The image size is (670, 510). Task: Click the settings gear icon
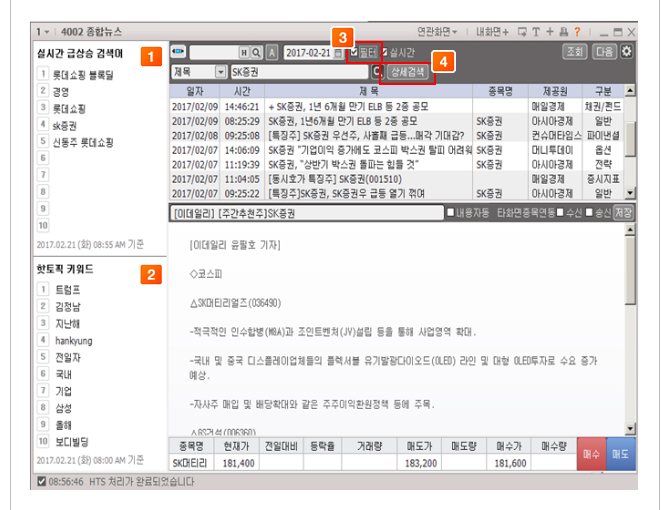pyautogui.click(x=627, y=52)
